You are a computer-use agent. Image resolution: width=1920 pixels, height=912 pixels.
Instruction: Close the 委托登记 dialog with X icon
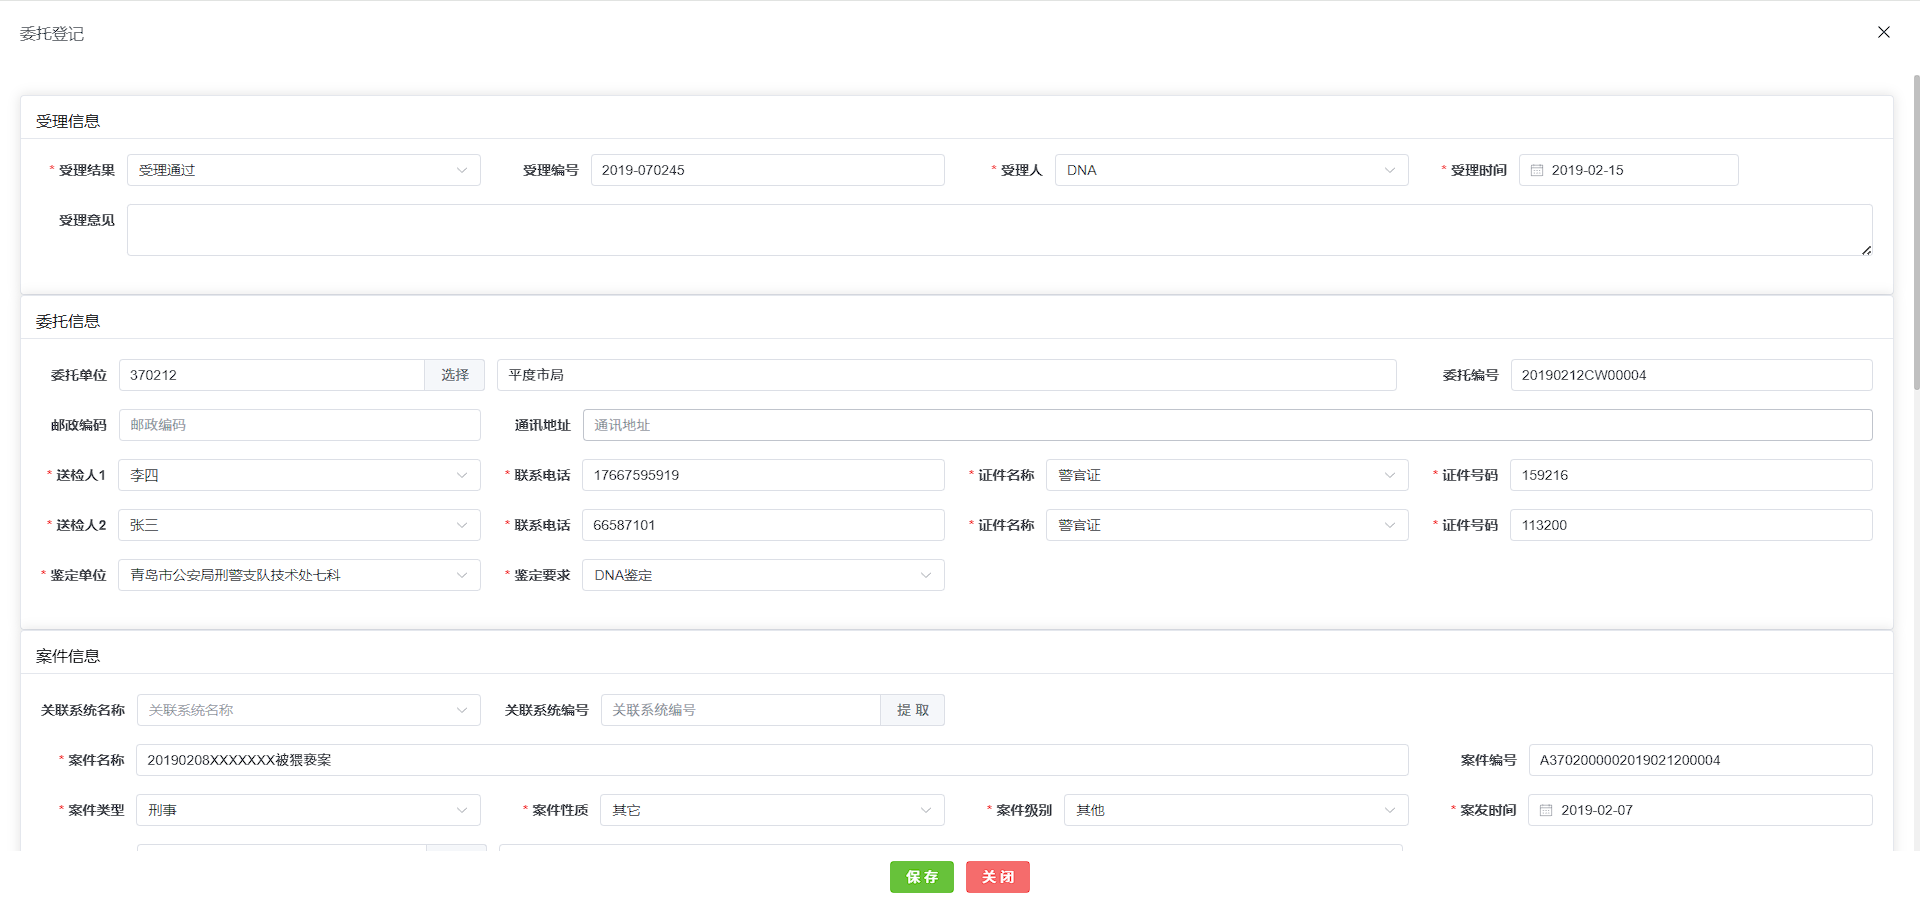click(x=1883, y=32)
